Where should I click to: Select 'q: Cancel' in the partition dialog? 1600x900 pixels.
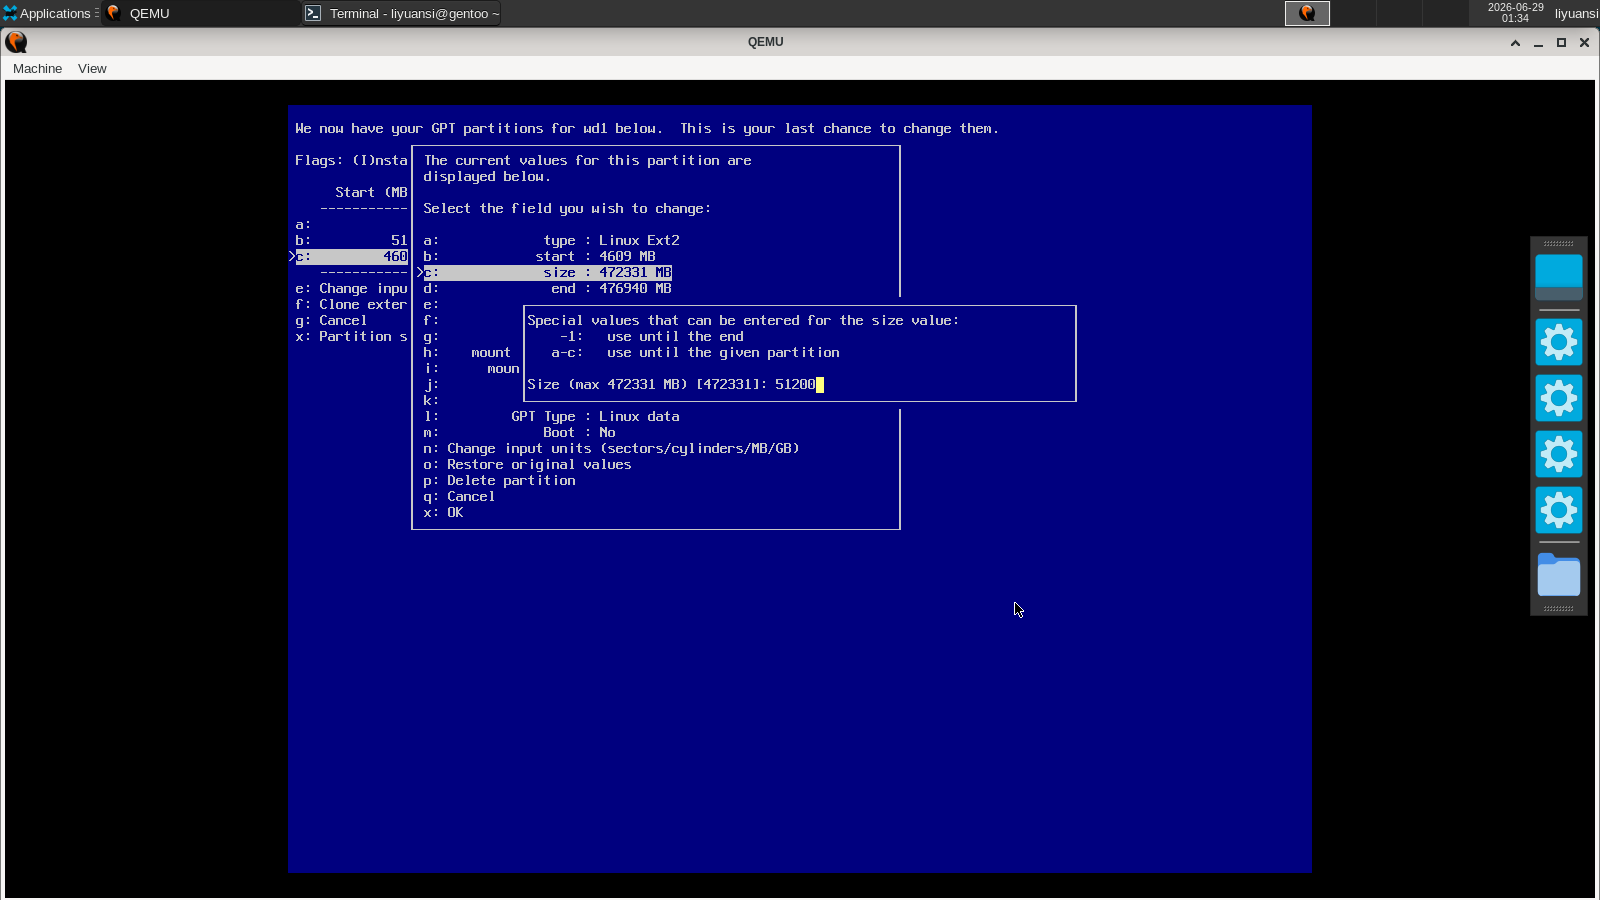[x=459, y=496]
